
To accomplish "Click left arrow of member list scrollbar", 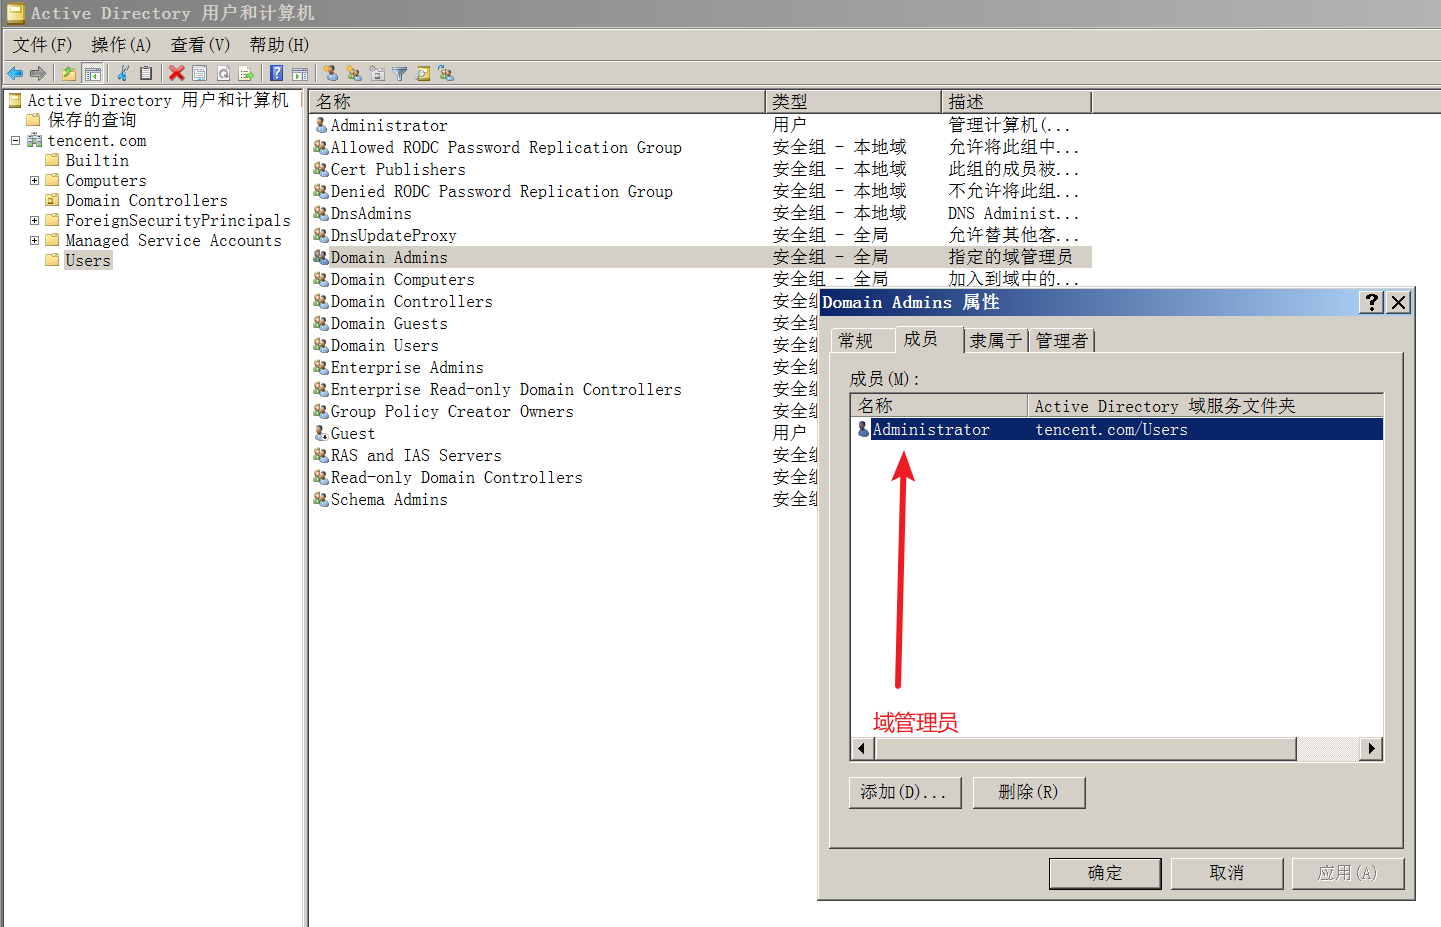I will point(862,749).
